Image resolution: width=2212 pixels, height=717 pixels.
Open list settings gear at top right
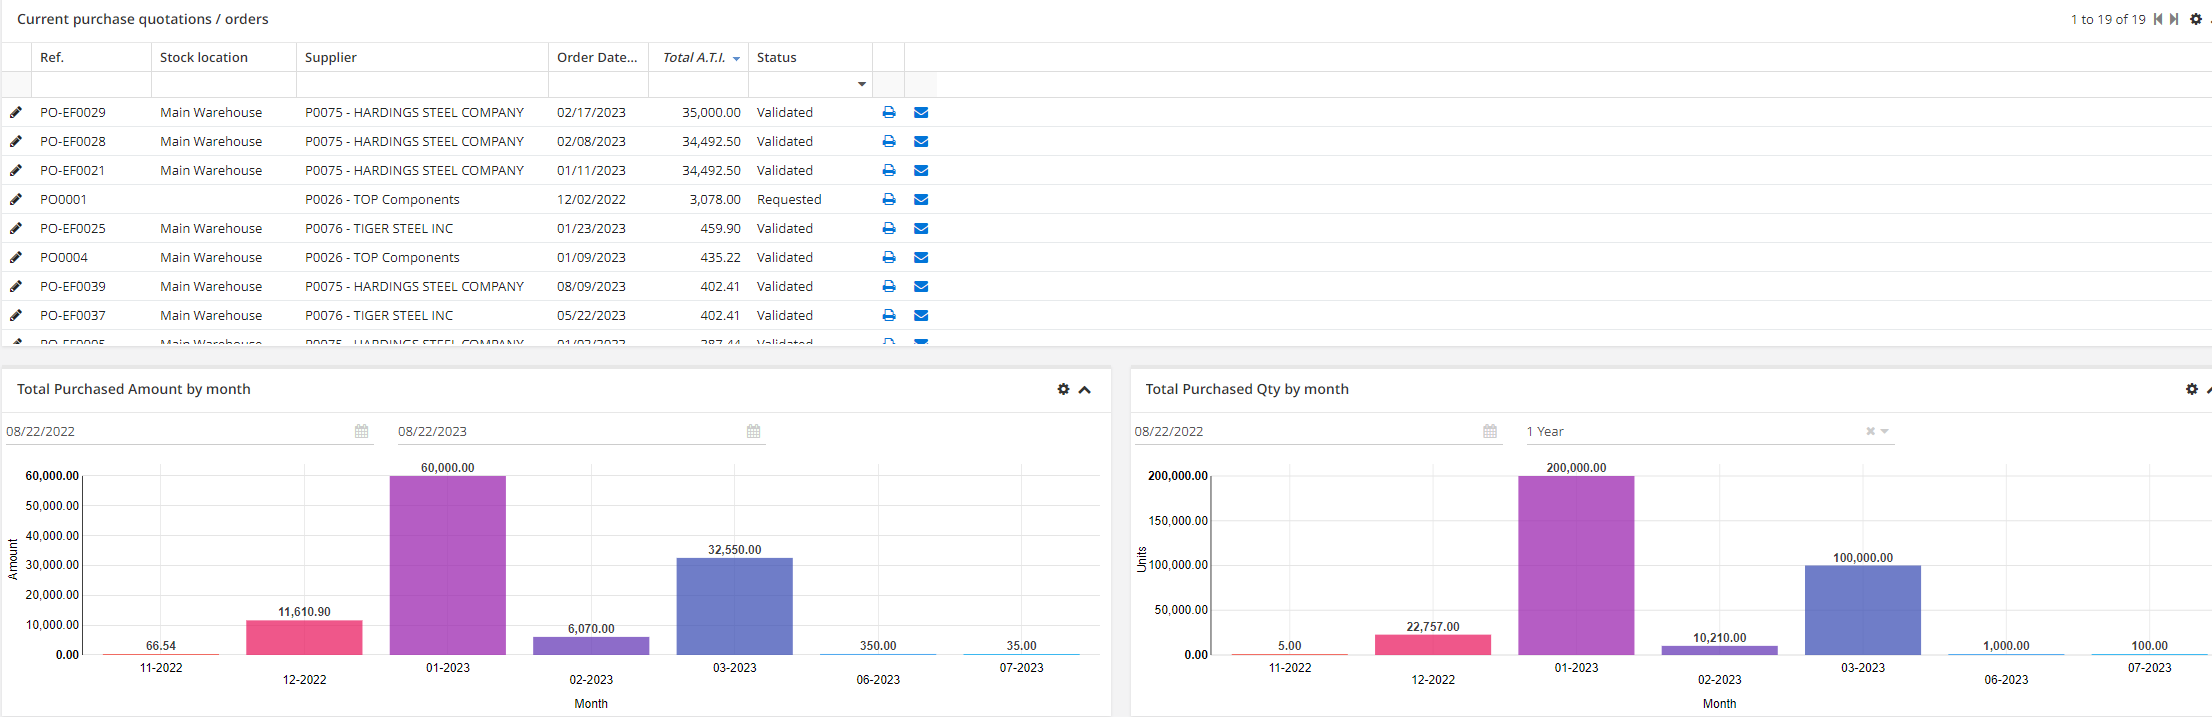2195,19
